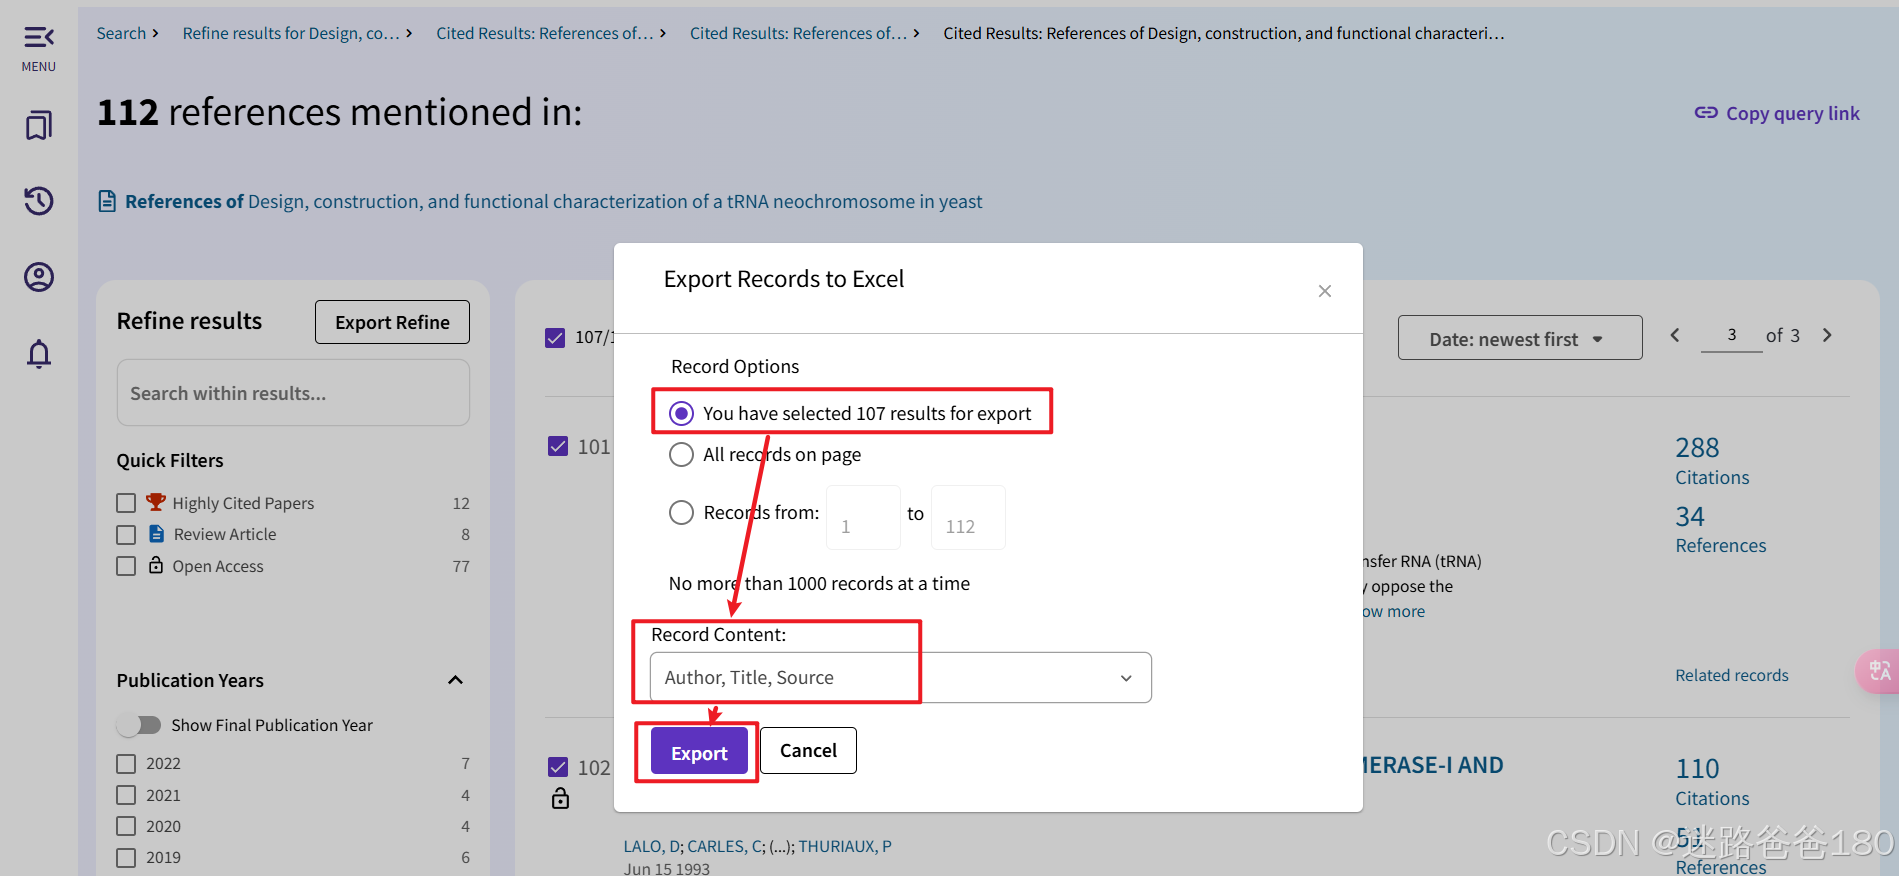This screenshot has width=1899, height=876.
Task: Uncheck the 107 select-all checkbox
Action: click(555, 338)
